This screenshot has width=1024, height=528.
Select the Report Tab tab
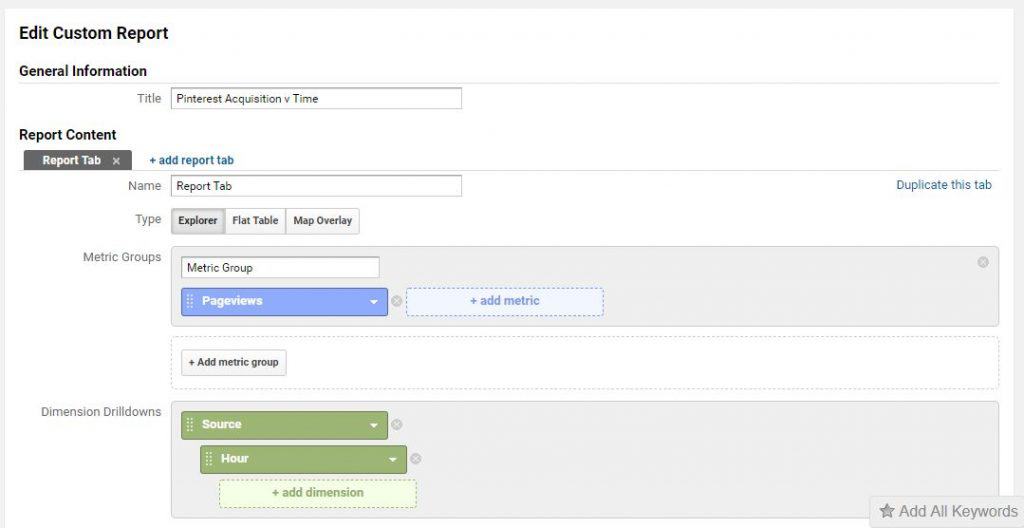tap(71, 161)
